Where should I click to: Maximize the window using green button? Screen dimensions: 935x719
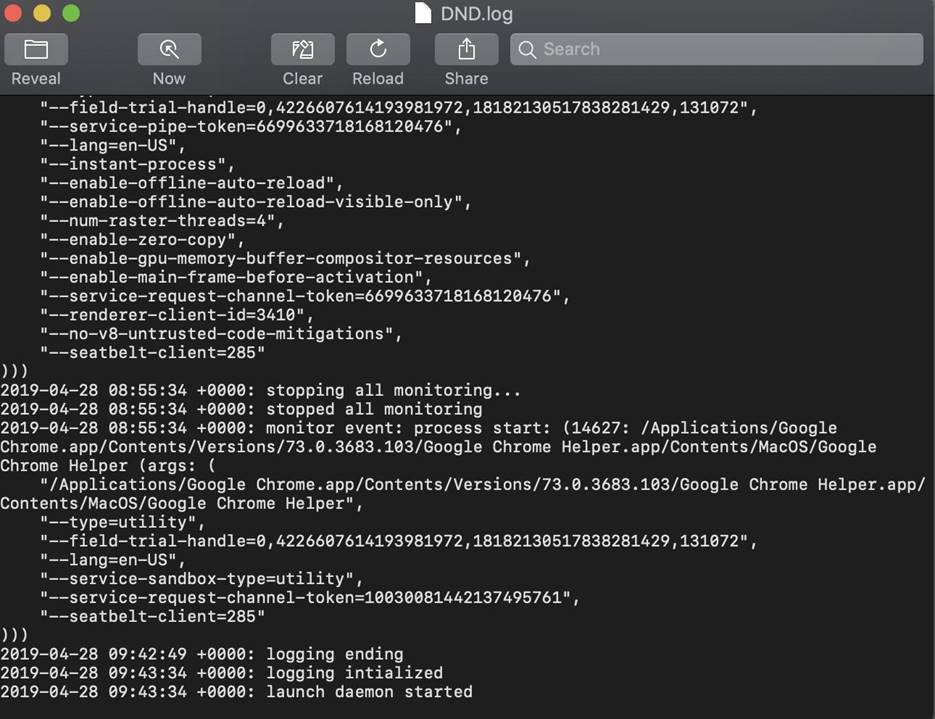71,13
